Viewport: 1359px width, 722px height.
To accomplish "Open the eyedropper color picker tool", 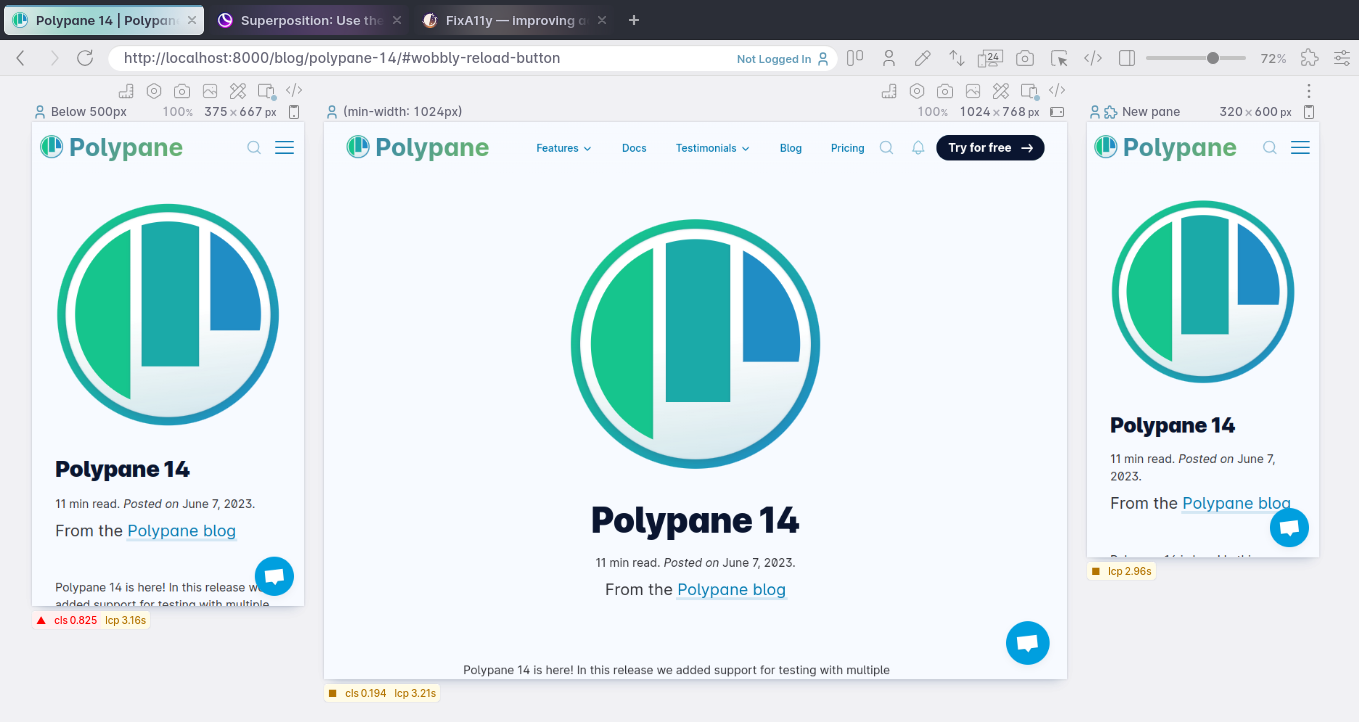I will 923,58.
